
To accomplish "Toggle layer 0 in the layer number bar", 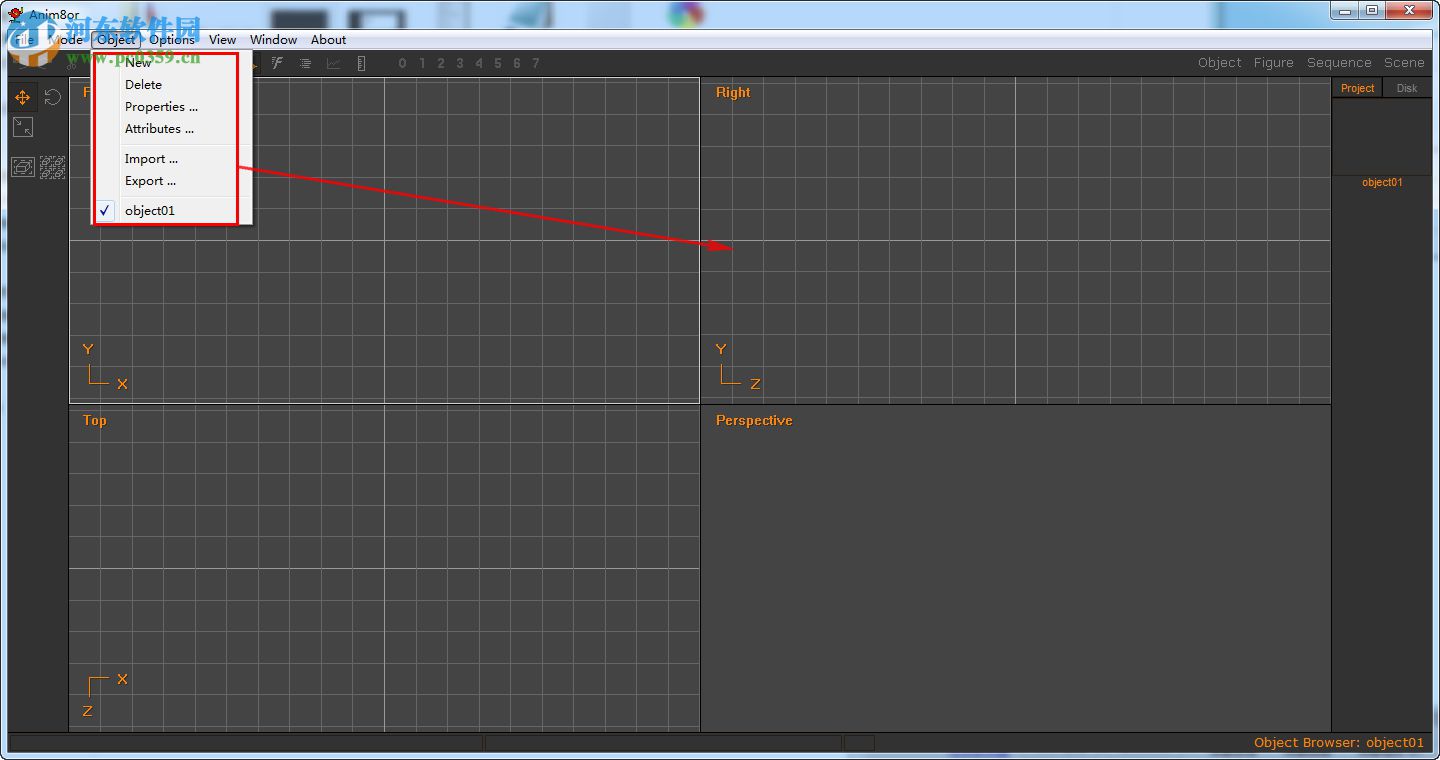I will click(402, 63).
